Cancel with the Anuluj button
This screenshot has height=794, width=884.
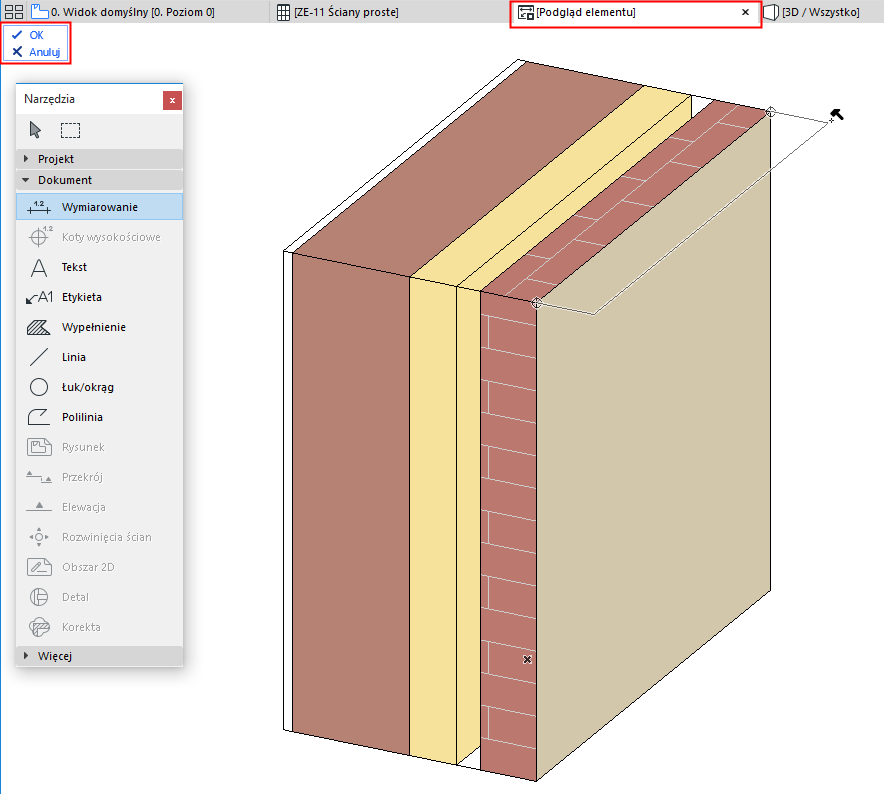(x=36, y=52)
